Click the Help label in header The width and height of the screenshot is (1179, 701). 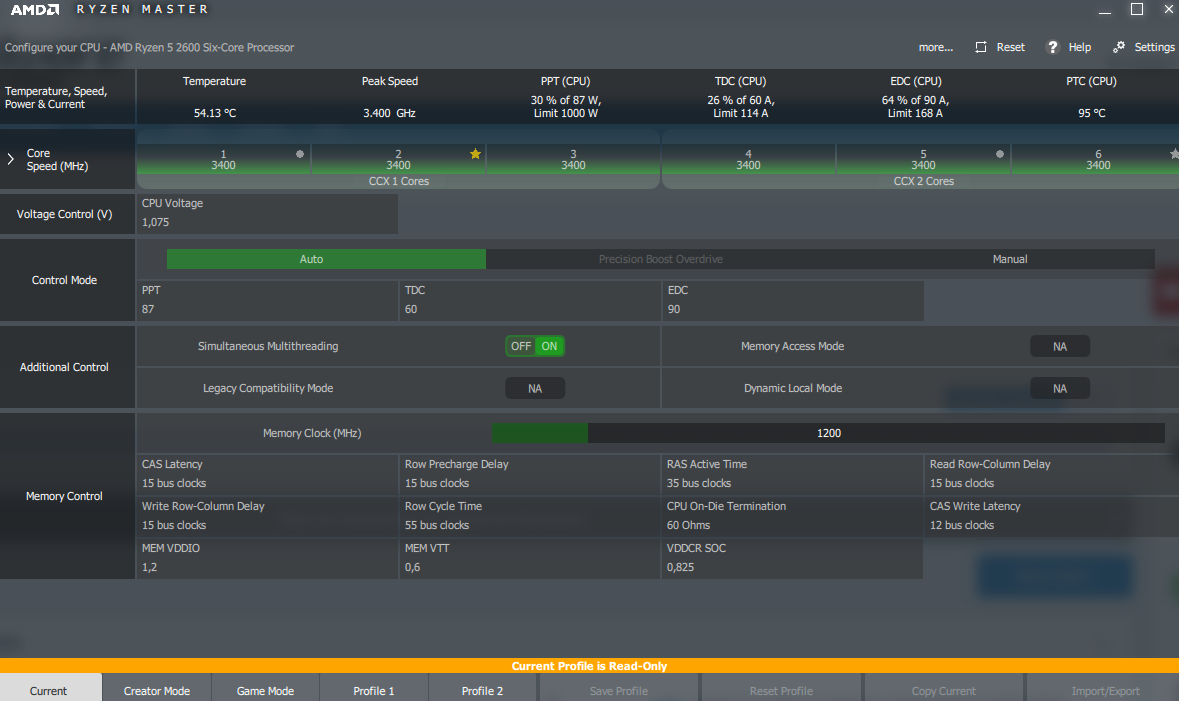[x=1080, y=47]
